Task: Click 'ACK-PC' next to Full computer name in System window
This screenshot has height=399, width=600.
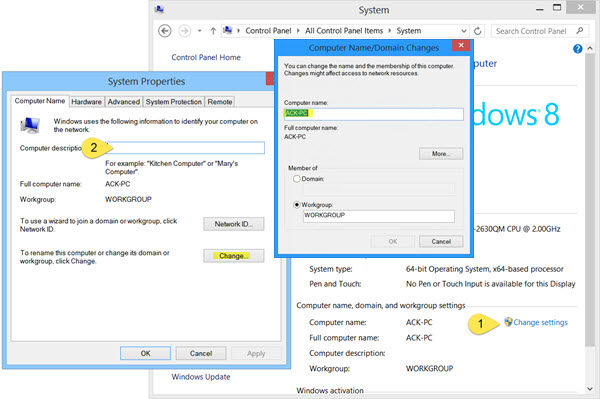Action: click(419, 338)
